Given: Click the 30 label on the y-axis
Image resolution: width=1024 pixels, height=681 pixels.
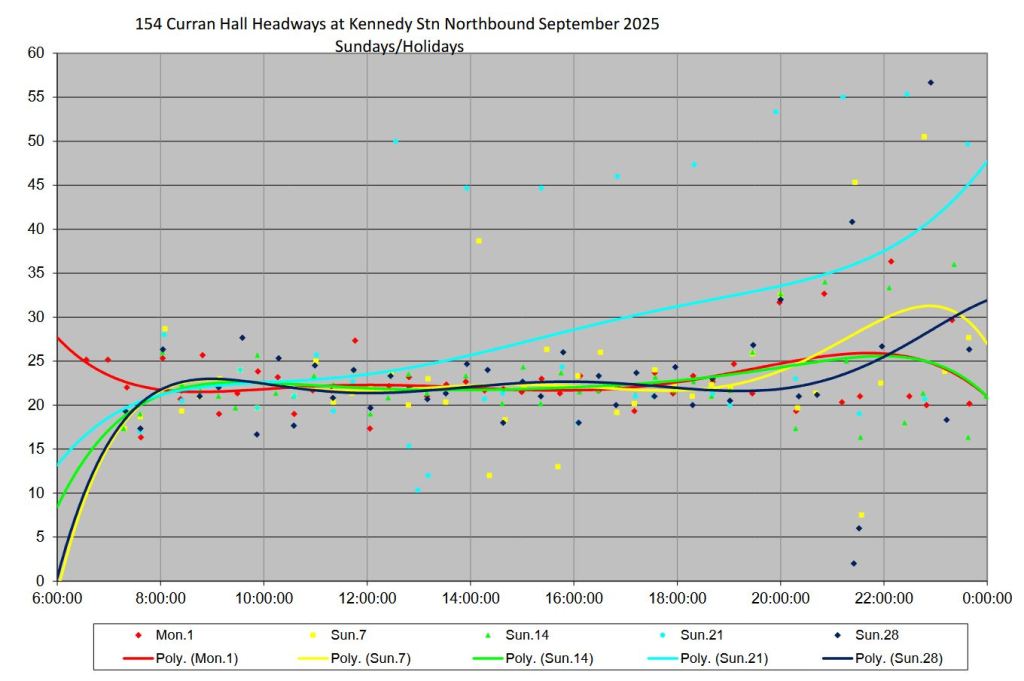Looking at the screenshot, I should click(34, 317).
